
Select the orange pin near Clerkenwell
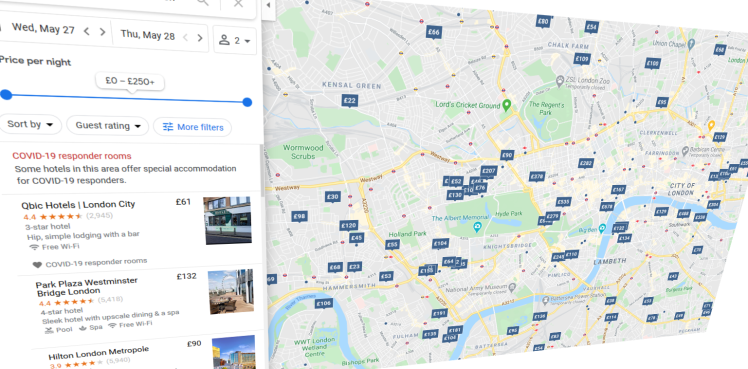pyautogui.click(x=711, y=125)
